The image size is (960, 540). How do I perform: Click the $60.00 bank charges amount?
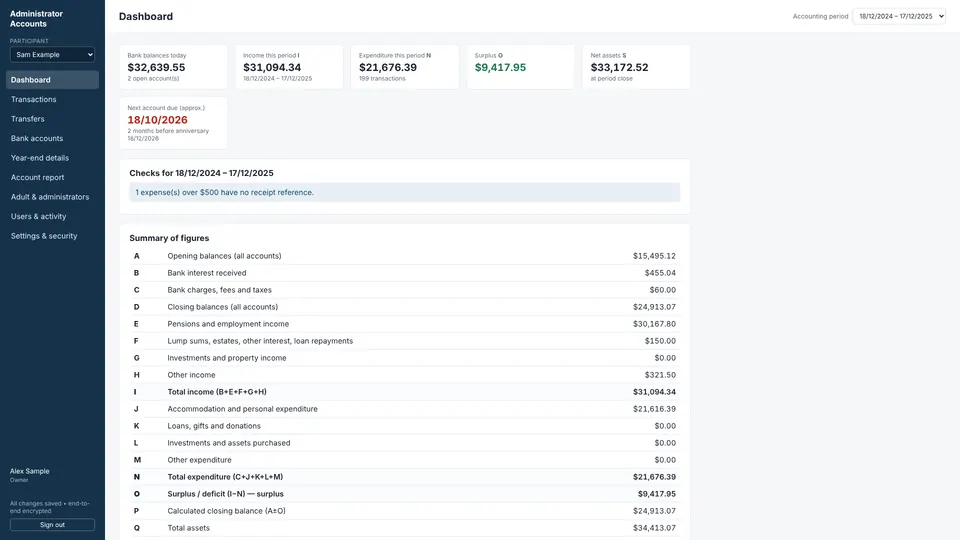(662, 290)
